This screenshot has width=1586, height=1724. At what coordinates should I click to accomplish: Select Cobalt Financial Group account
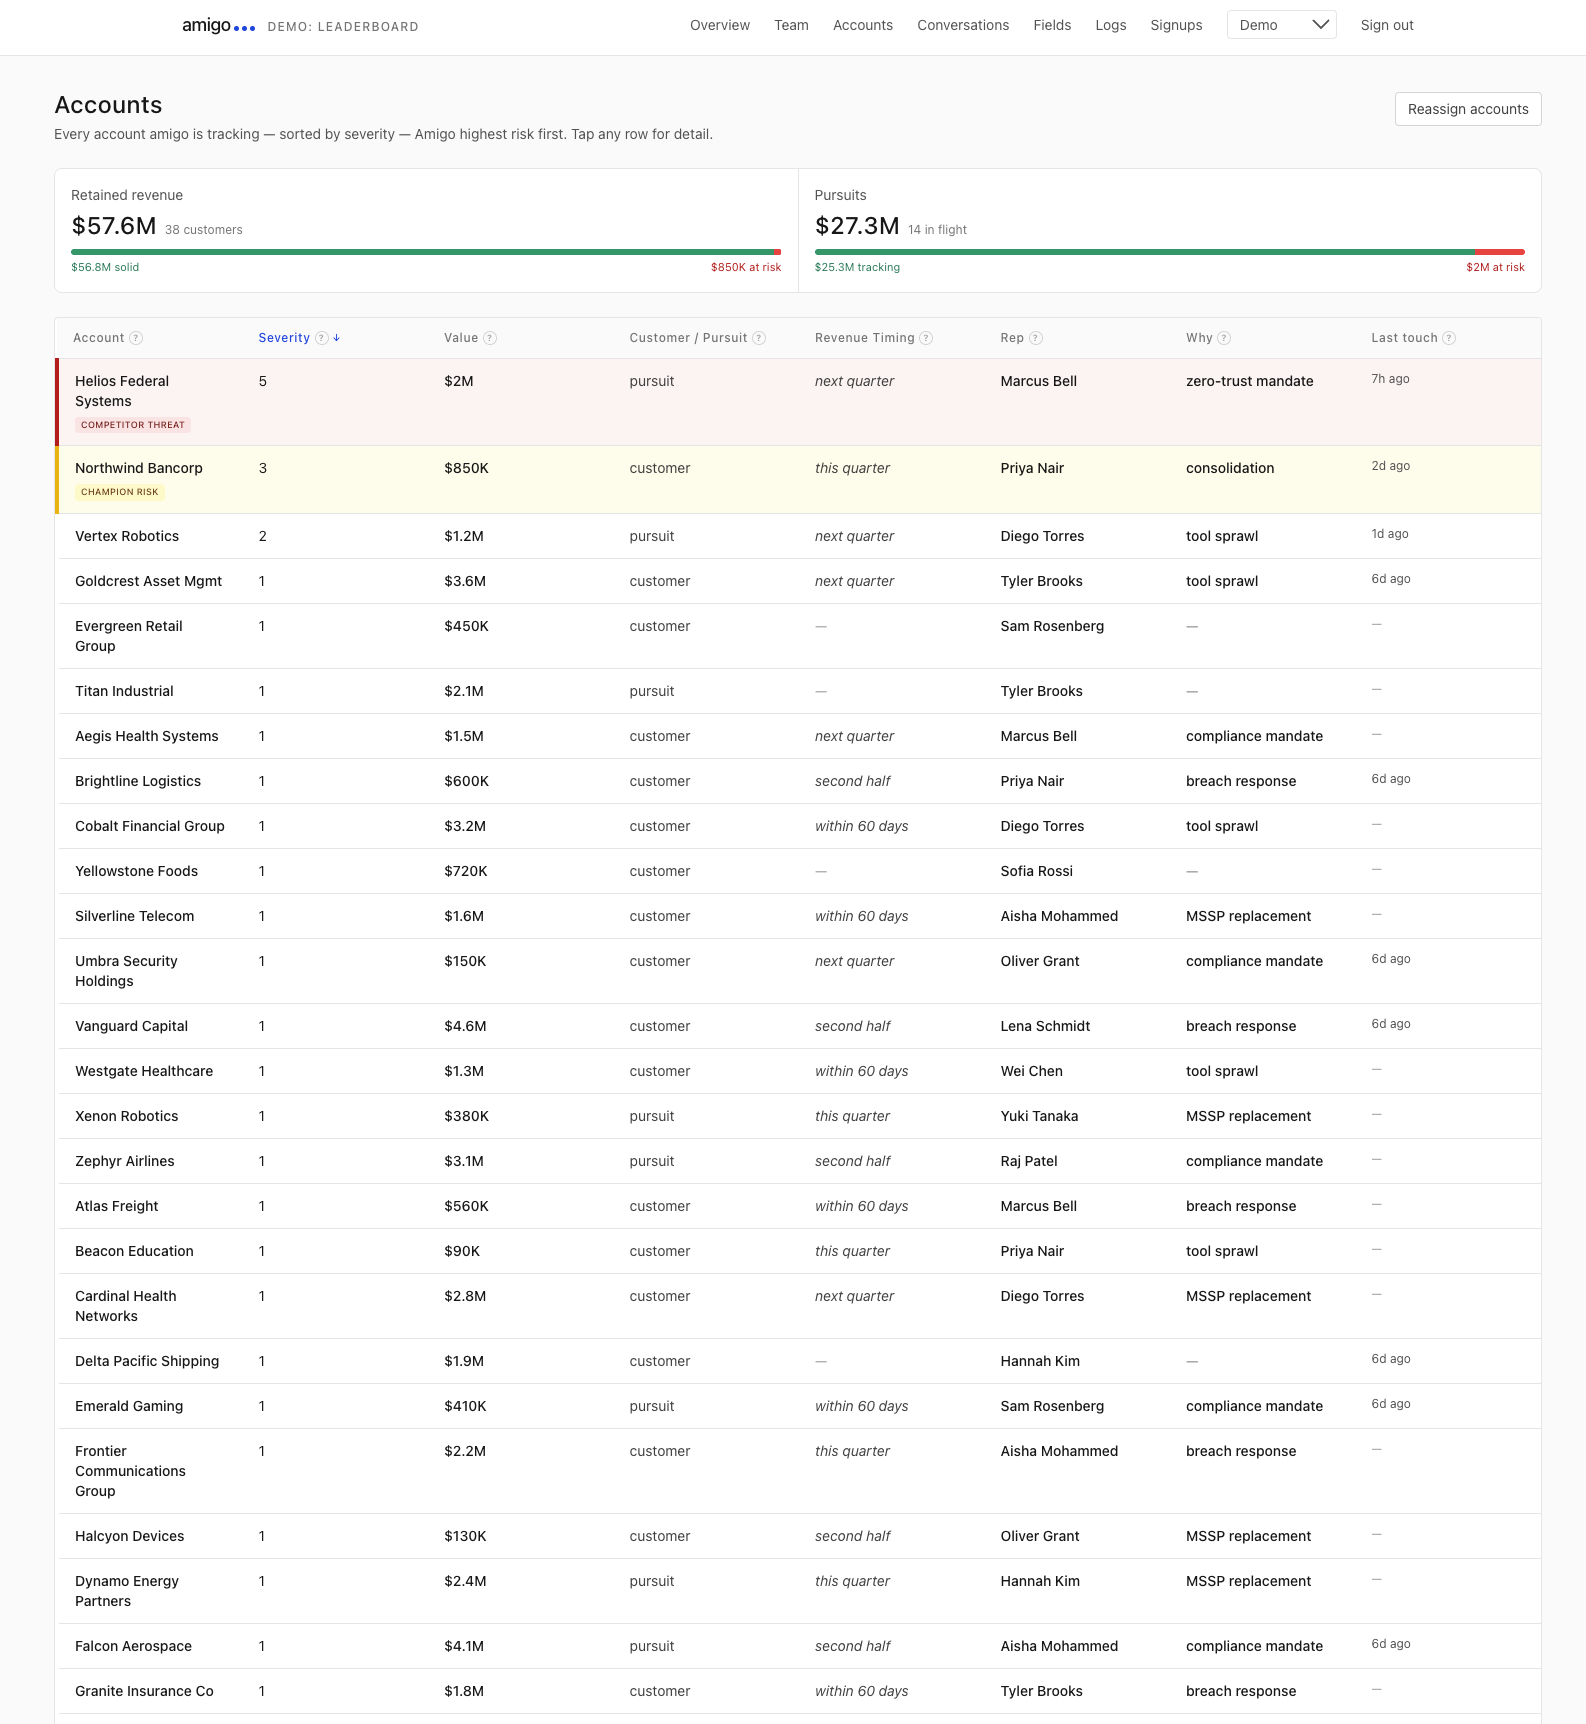pyautogui.click(x=798, y=826)
